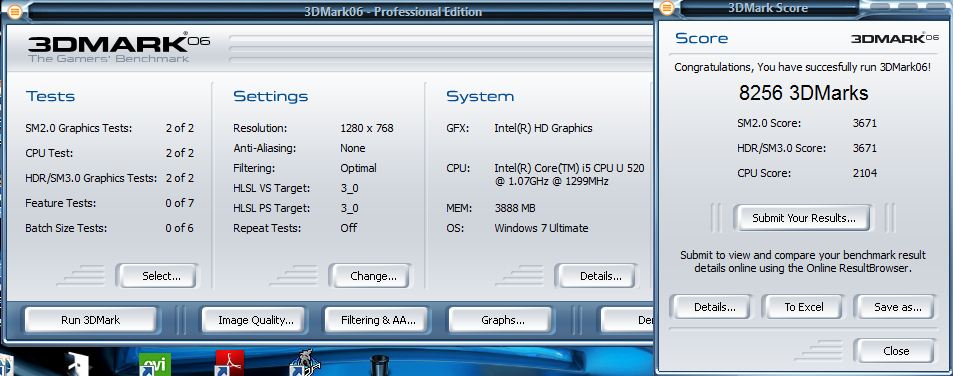Click the HDR/SM3.0 Graphics Tests '2 of 2' value
This screenshot has height=376, width=953.
(x=180, y=178)
